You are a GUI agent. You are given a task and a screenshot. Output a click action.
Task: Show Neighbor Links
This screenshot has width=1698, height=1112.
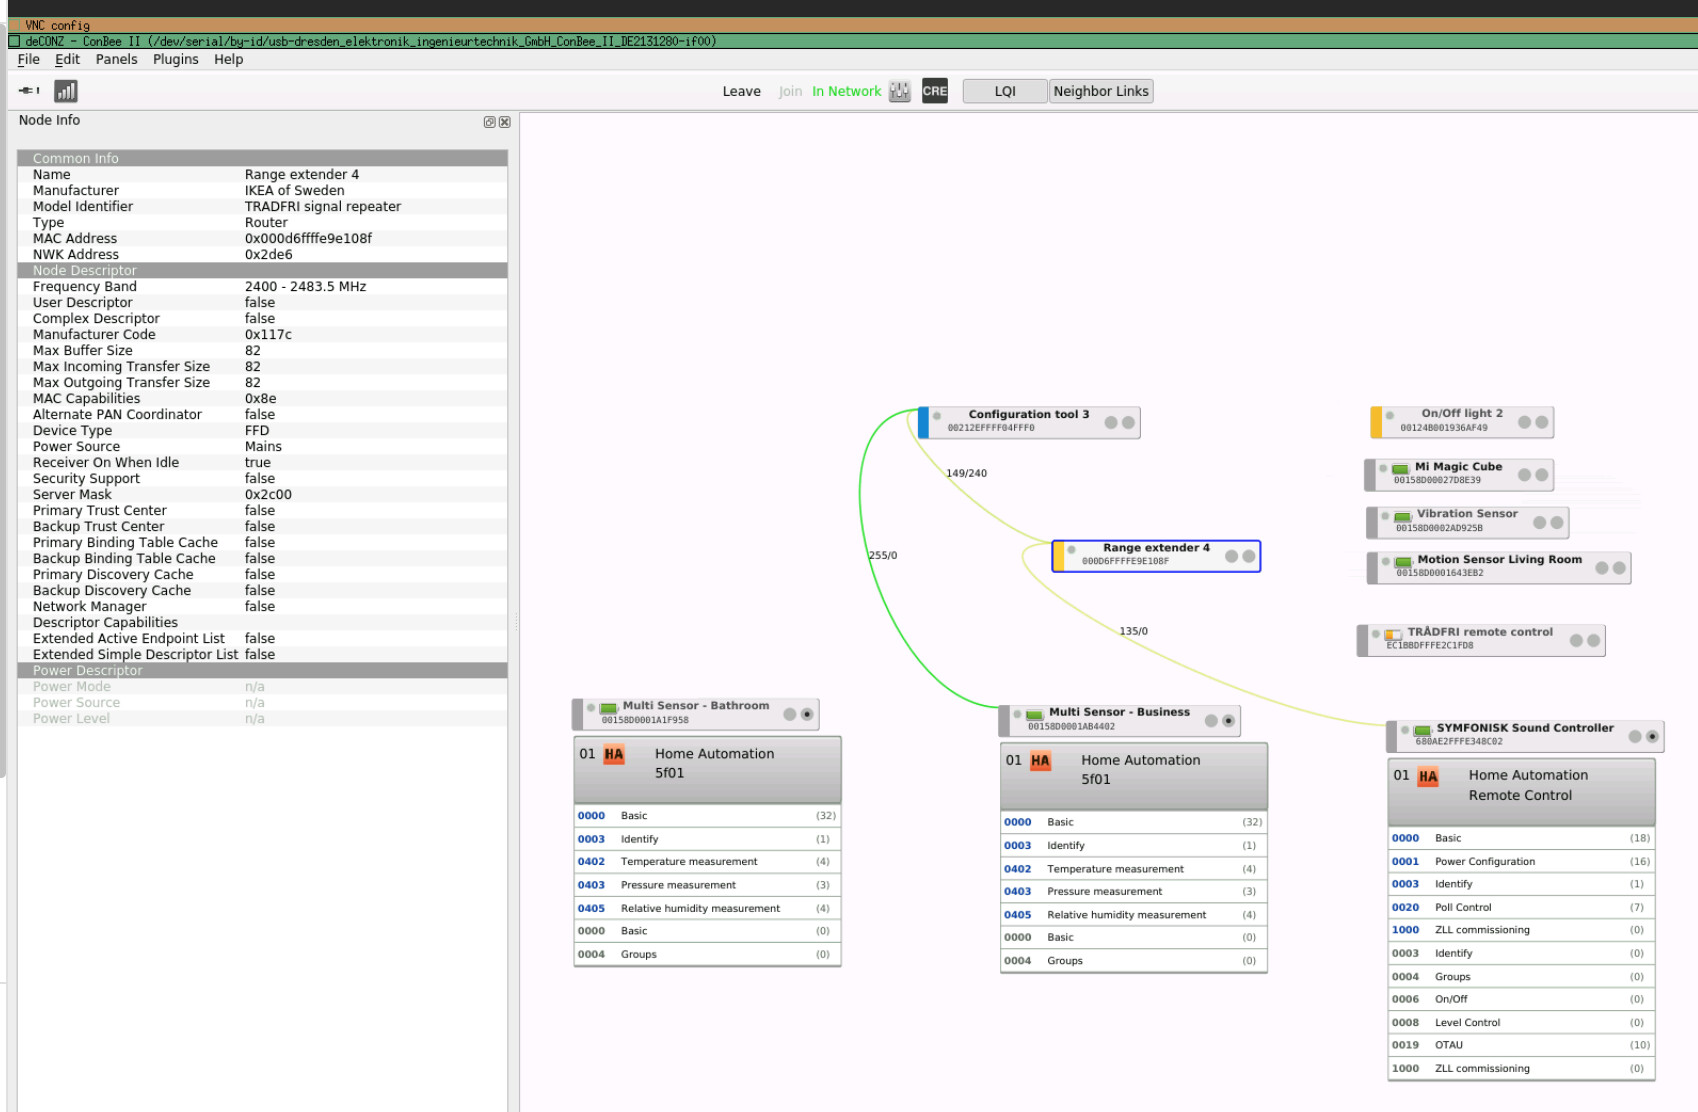pyautogui.click(x=1101, y=91)
